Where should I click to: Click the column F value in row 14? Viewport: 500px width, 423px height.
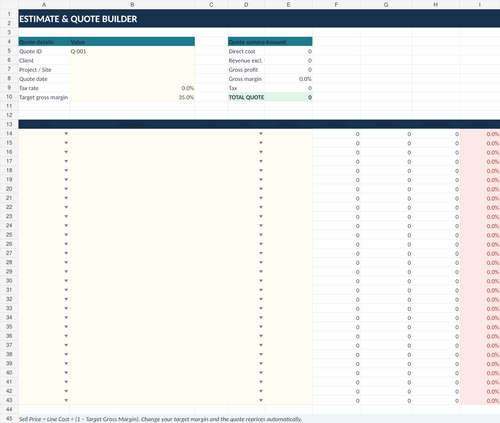tap(336, 134)
